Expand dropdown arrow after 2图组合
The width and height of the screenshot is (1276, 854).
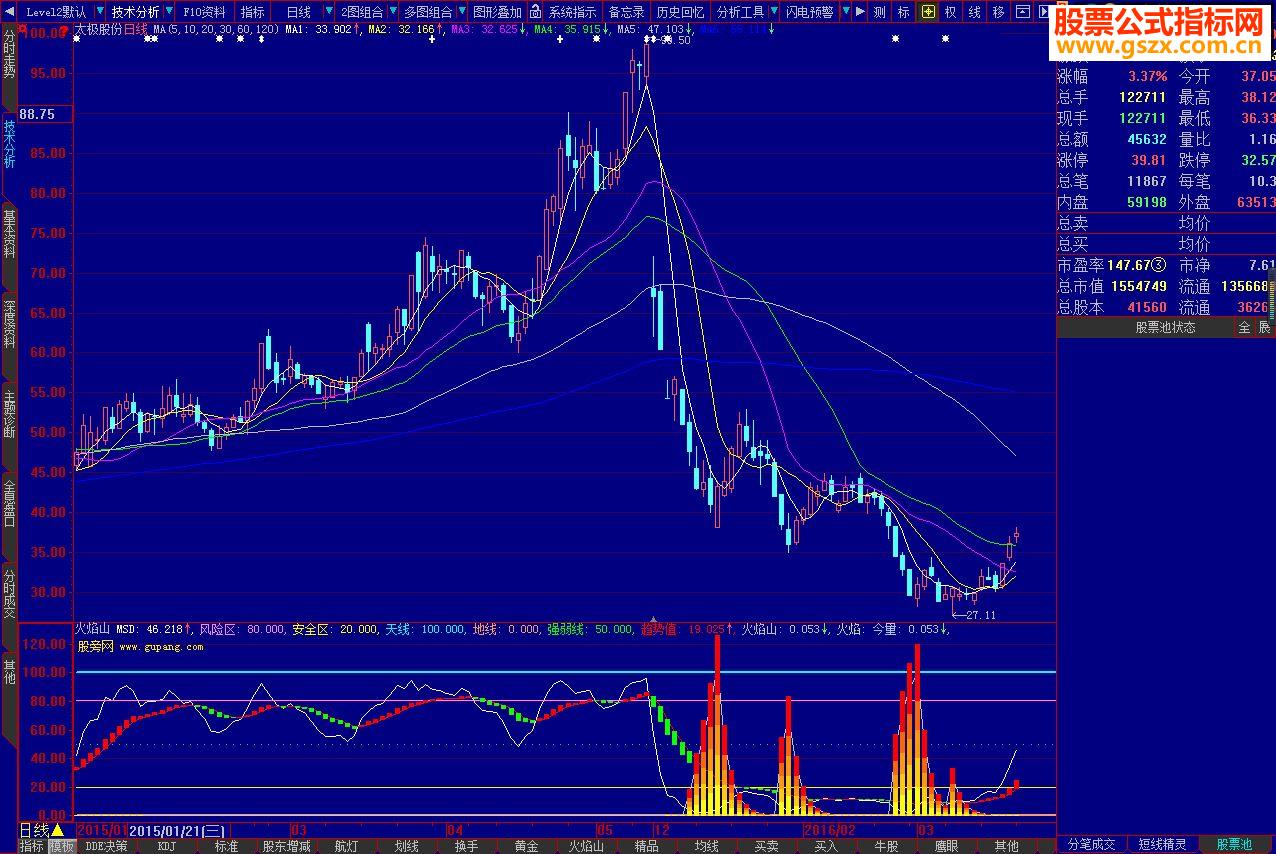pos(394,12)
